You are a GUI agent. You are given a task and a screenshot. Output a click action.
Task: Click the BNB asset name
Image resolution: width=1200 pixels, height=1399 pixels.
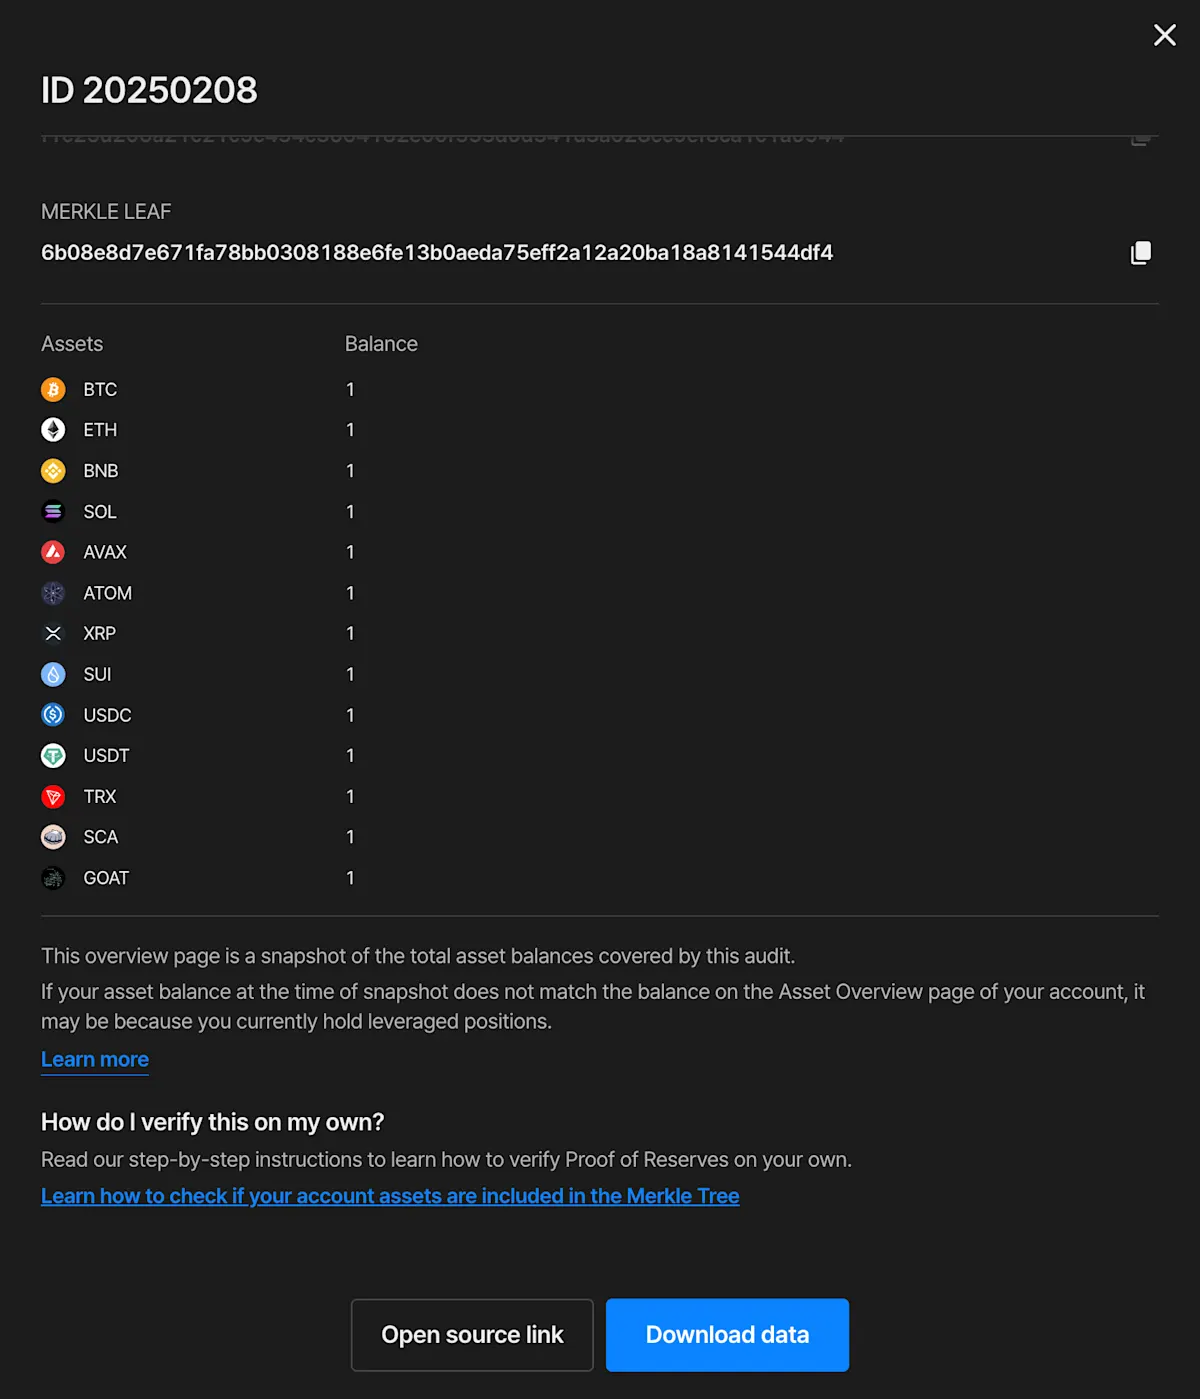[101, 471]
